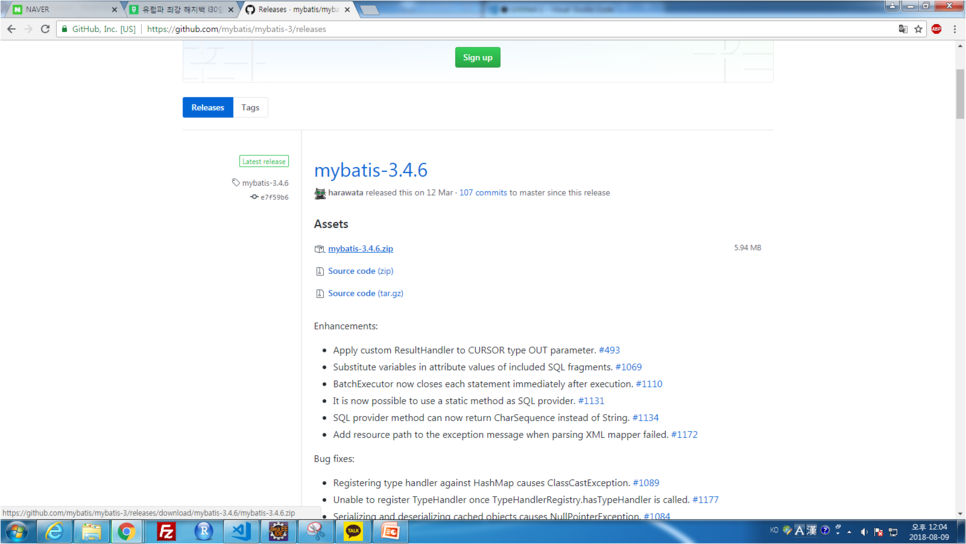This screenshot has width=966, height=544.
Task: Click the browser forward arrow
Action: 28,29
